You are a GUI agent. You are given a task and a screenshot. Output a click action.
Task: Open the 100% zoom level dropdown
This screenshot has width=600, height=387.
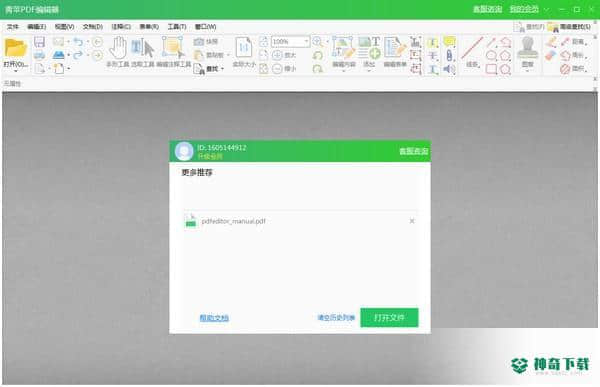coord(306,41)
